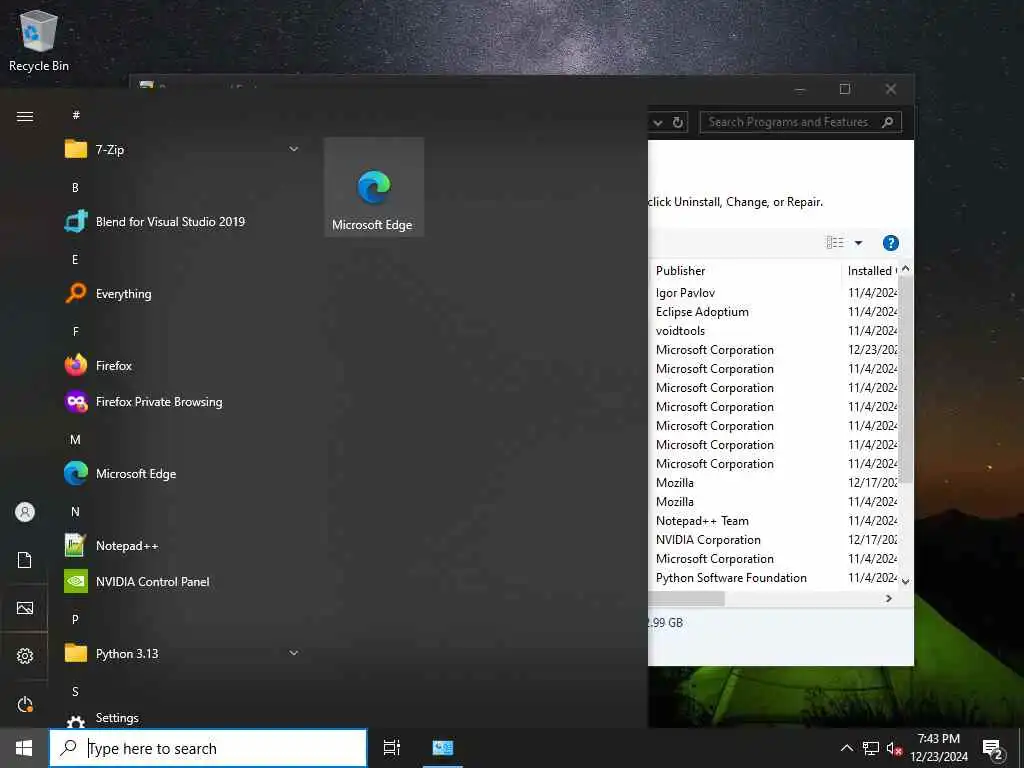Open Recycle Bin on the desktop
Viewport: 1024px width, 768px height.
point(39,40)
